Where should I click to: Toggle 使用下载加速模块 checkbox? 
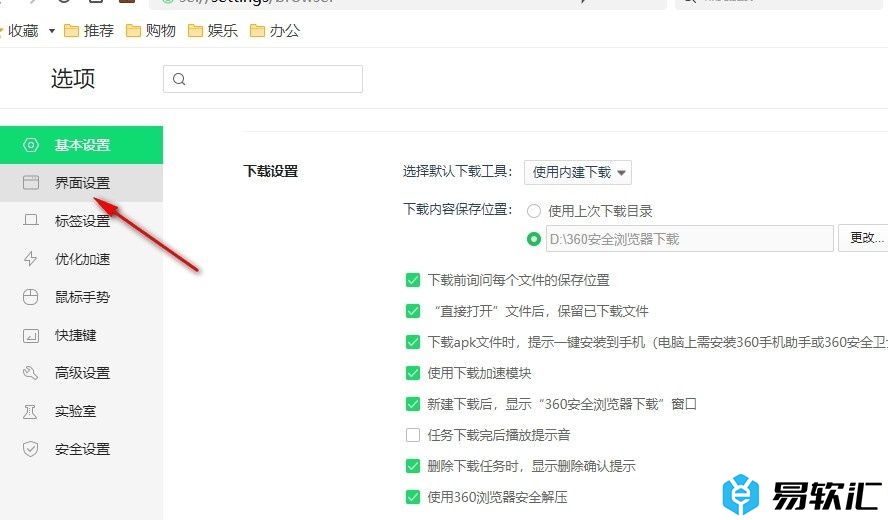(x=413, y=373)
